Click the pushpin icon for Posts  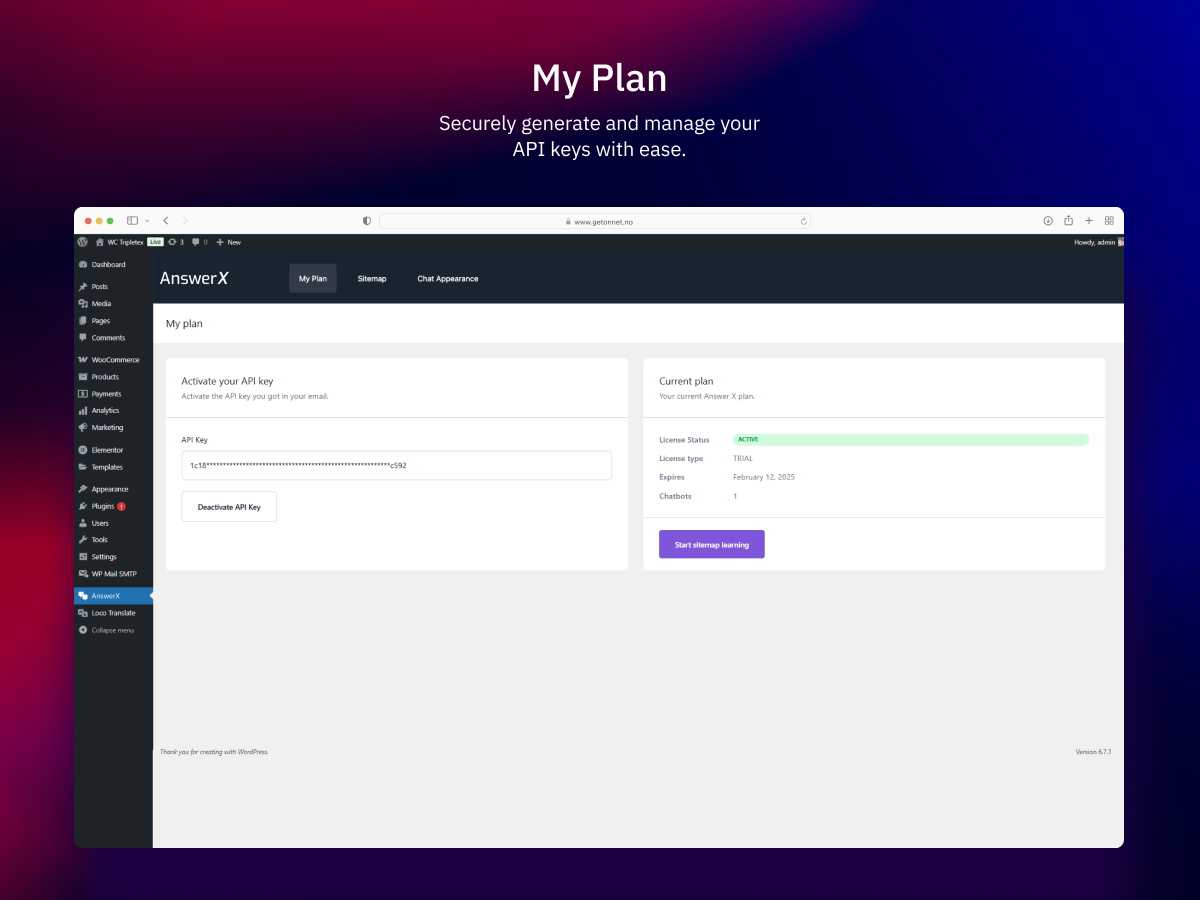83,287
